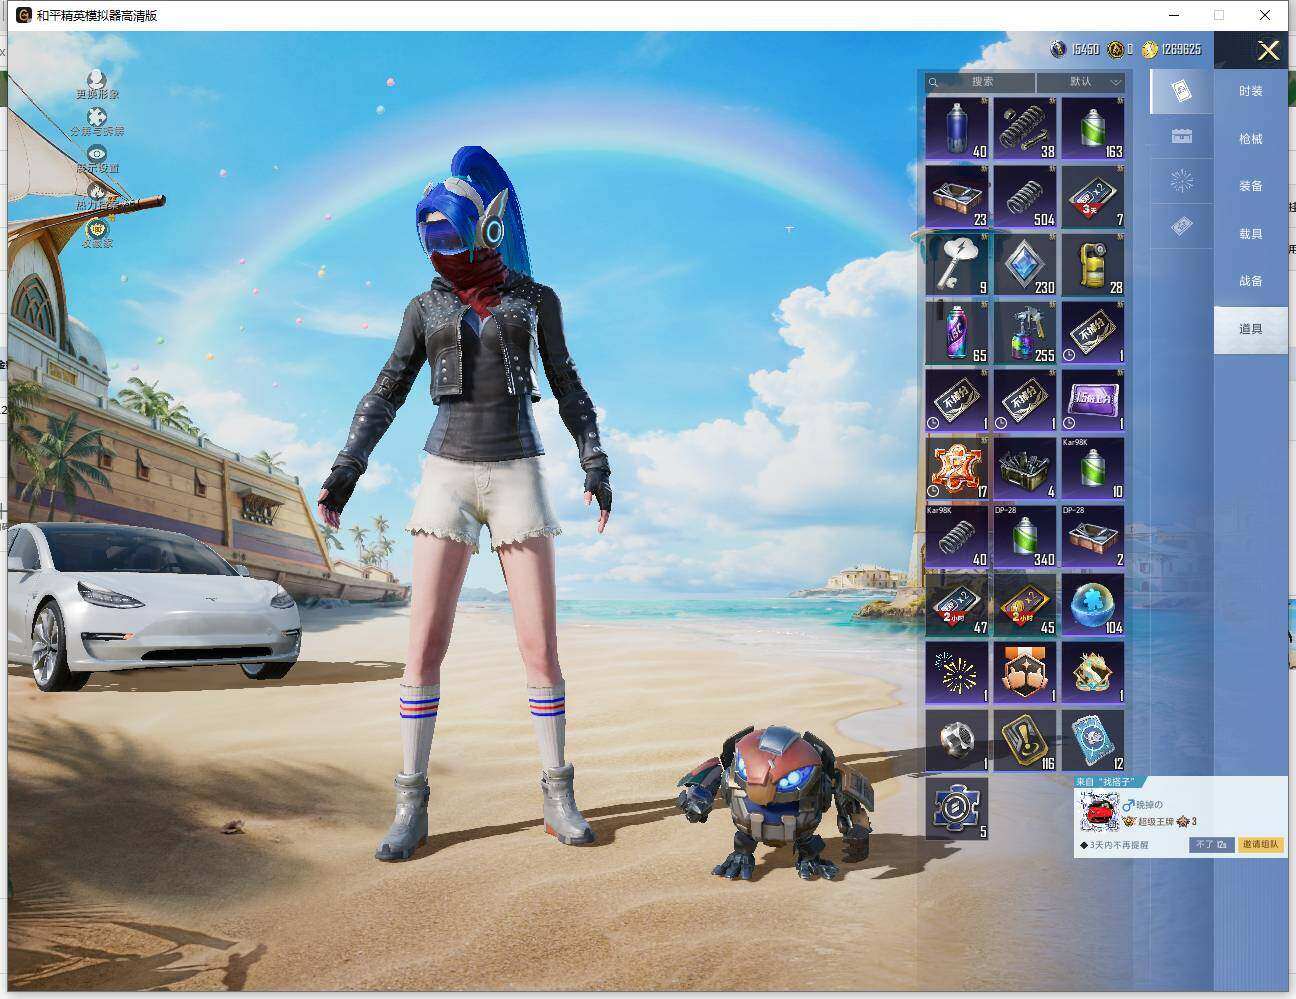Select the green paint can item with count 163

click(1093, 128)
